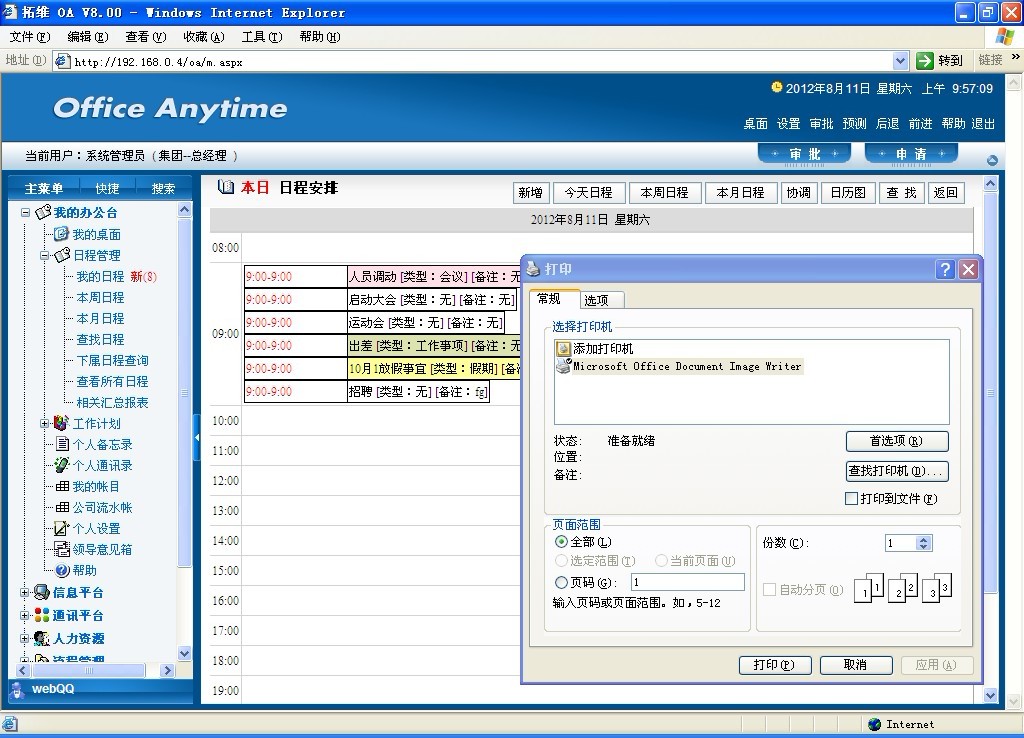Click the 个人设置 icon in the sidebar
This screenshot has height=738, width=1024.
coord(61,528)
